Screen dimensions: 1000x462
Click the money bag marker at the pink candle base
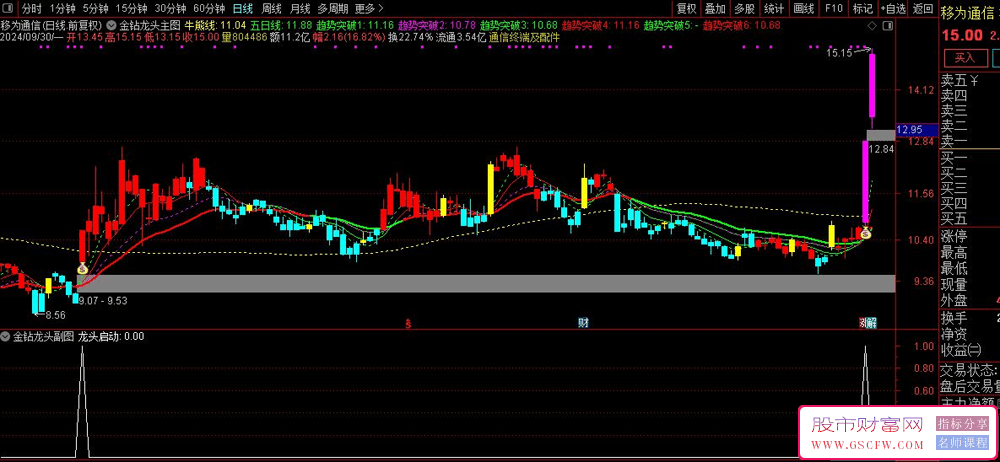[x=867, y=233]
